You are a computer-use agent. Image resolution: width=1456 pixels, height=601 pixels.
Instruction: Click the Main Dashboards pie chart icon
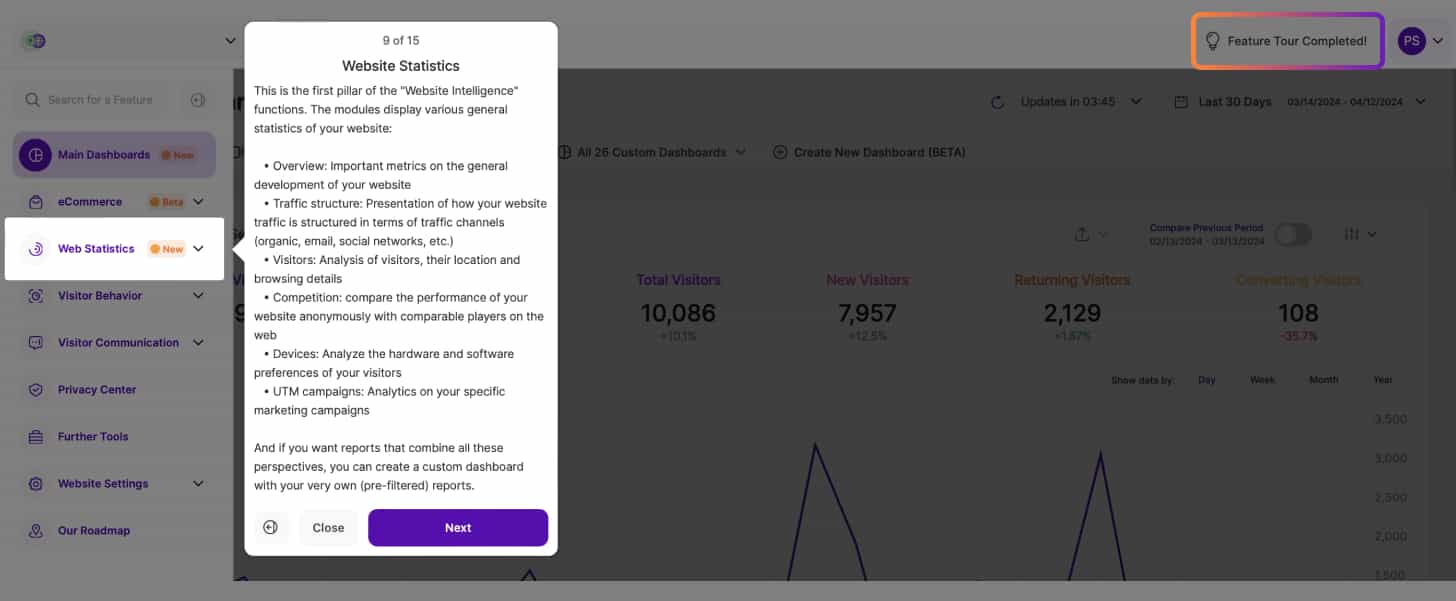point(36,155)
